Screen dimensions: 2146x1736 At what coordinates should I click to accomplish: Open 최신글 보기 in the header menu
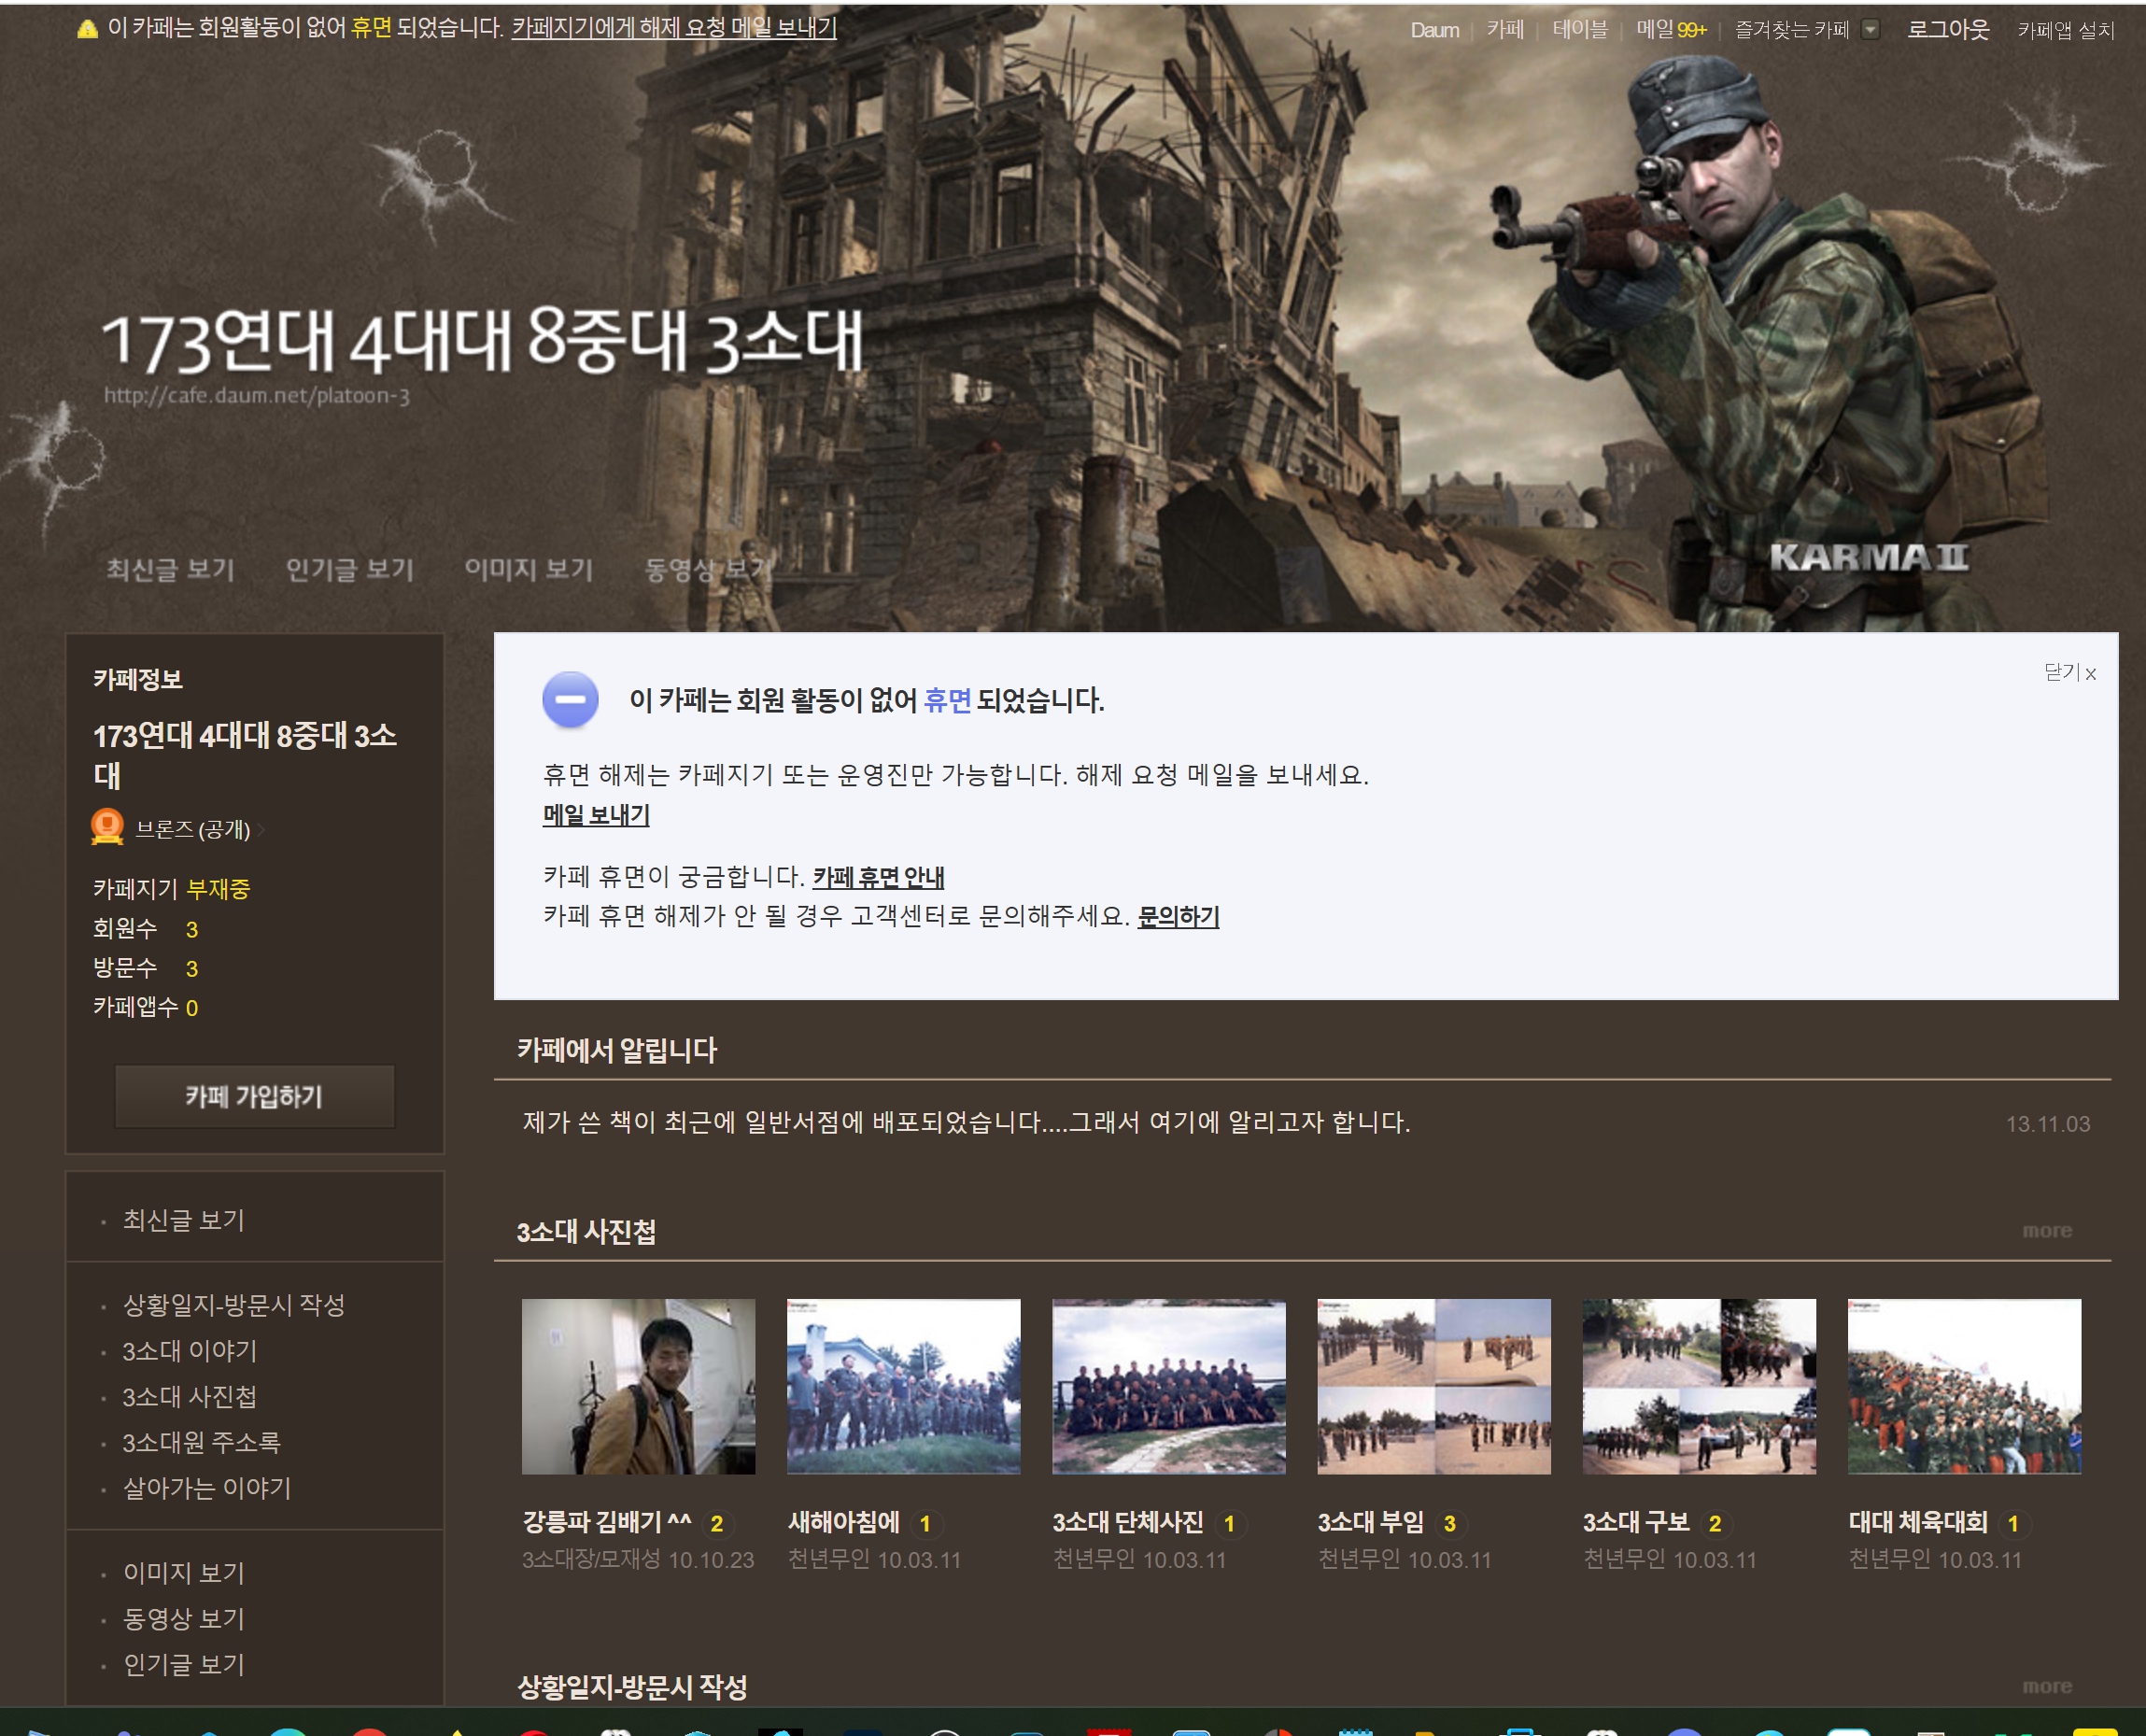(x=170, y=569)
